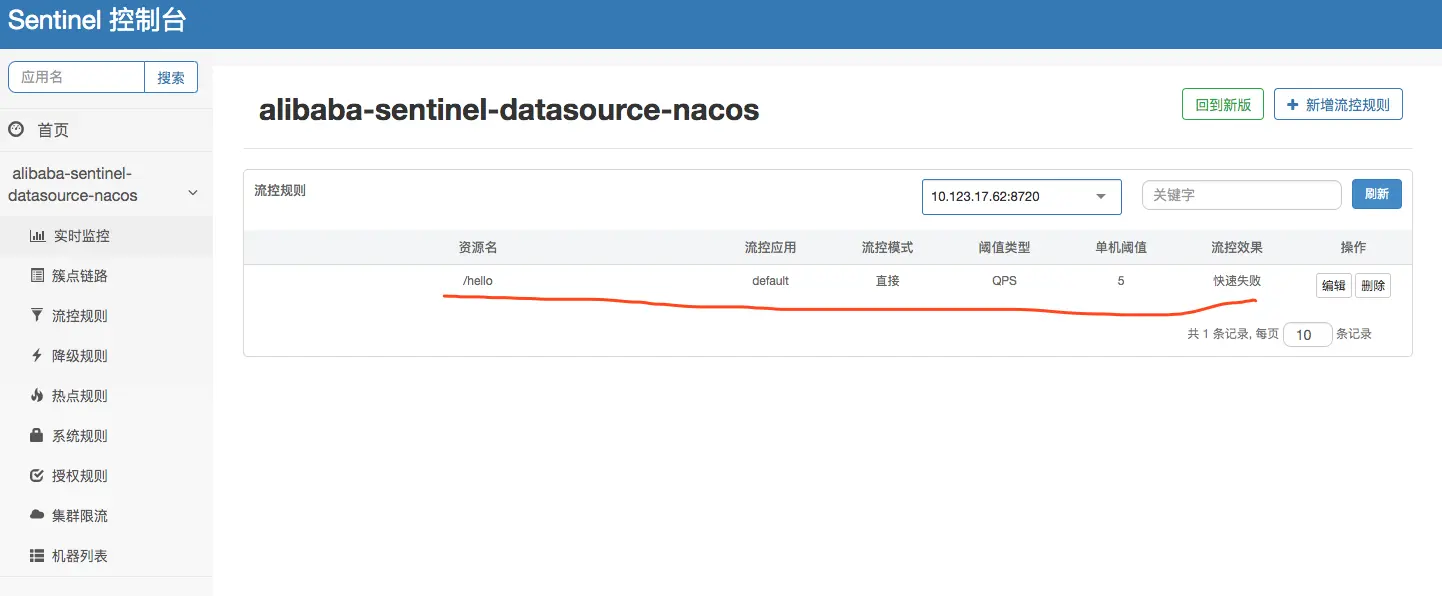
Task: Expand the sidebar app menu chevron
Action: [192, 192]
